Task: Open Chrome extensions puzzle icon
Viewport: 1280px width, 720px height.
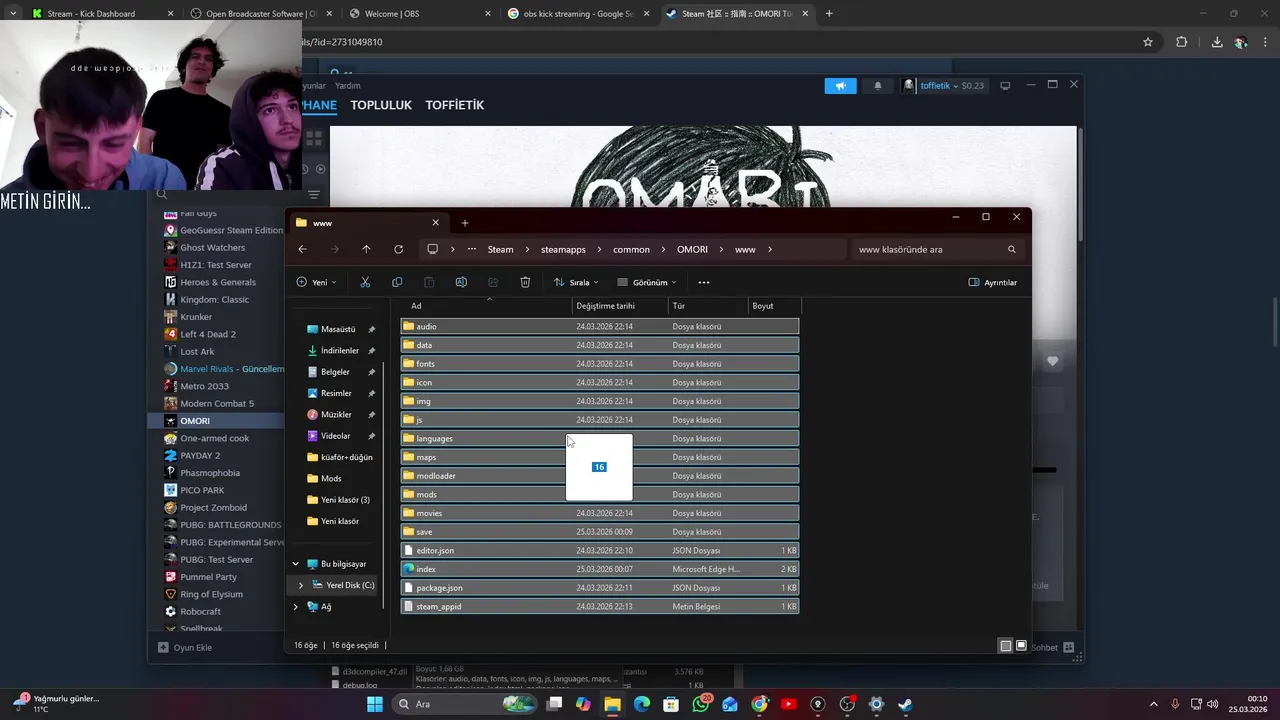Action: [1181, 42]
